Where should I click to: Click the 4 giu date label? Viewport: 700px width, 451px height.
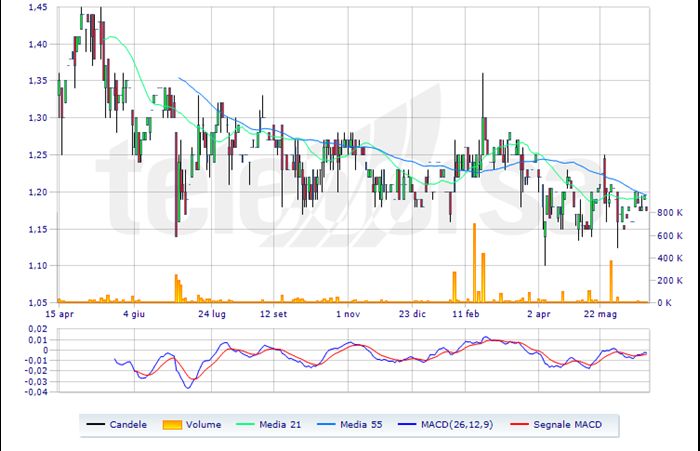(134, 314)
